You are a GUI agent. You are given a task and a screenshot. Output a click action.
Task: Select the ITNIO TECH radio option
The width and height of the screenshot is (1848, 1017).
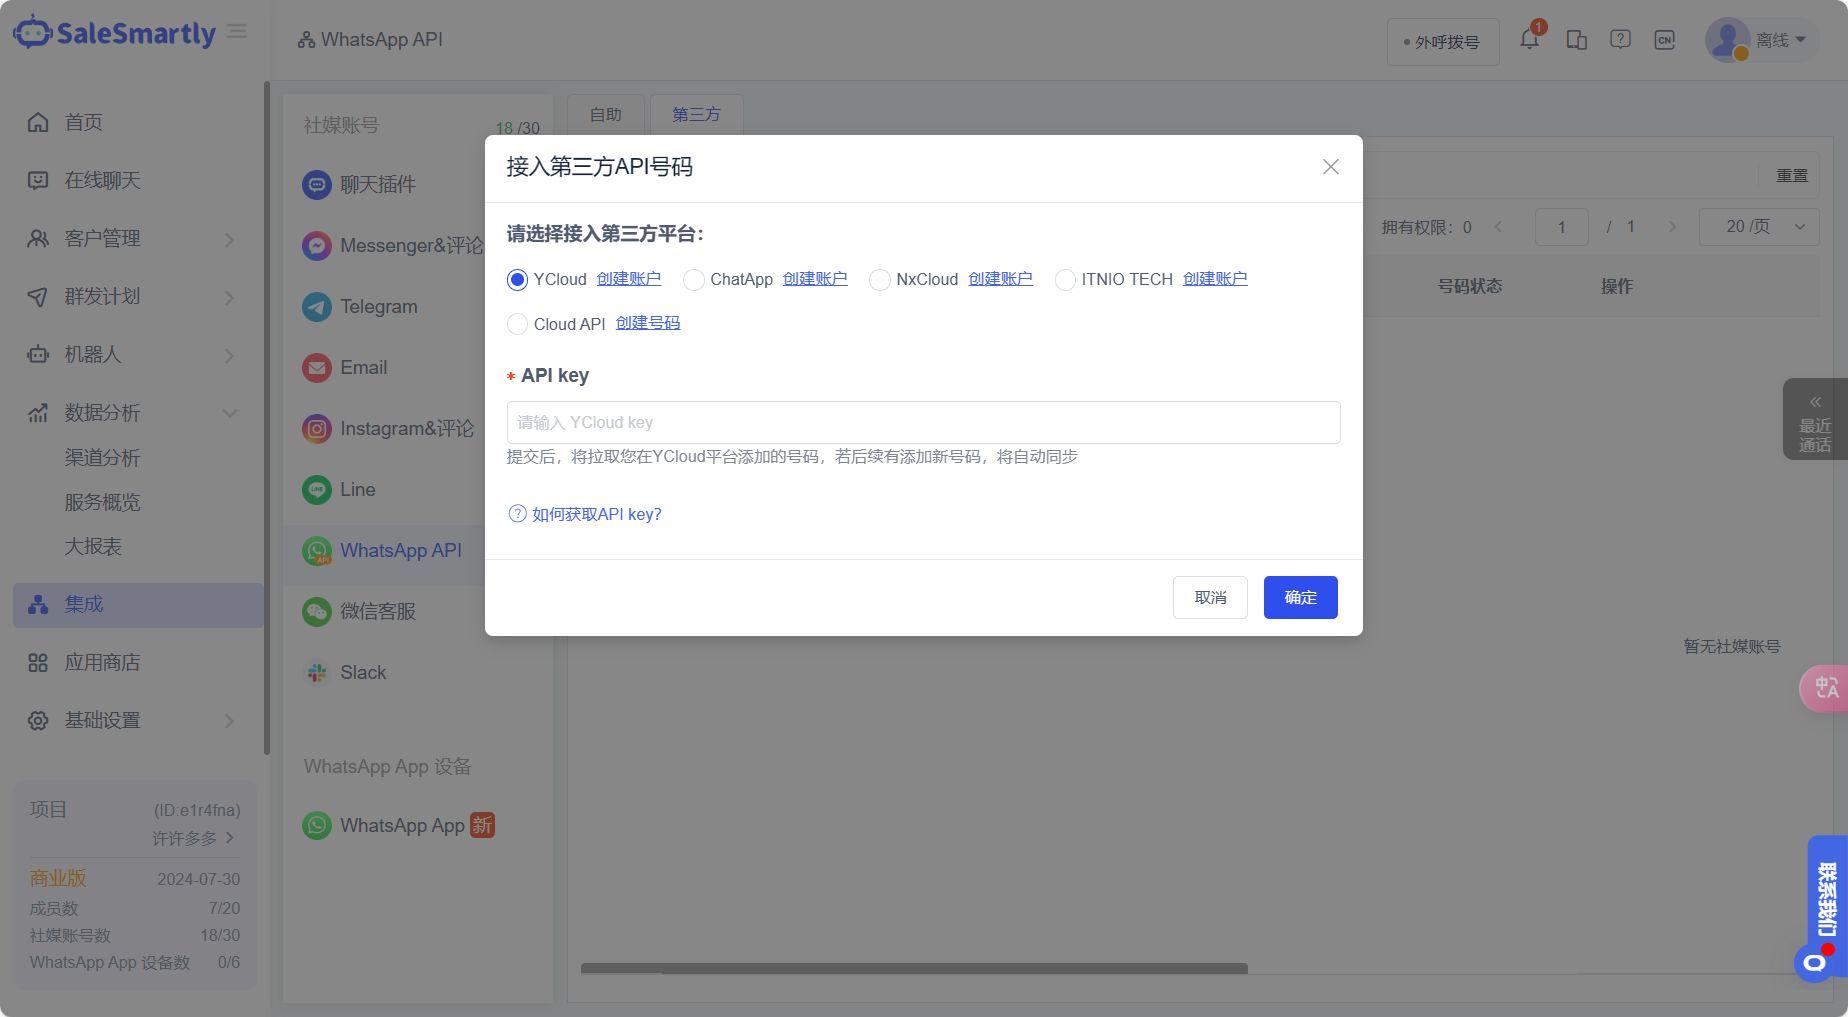[1065, 280]
